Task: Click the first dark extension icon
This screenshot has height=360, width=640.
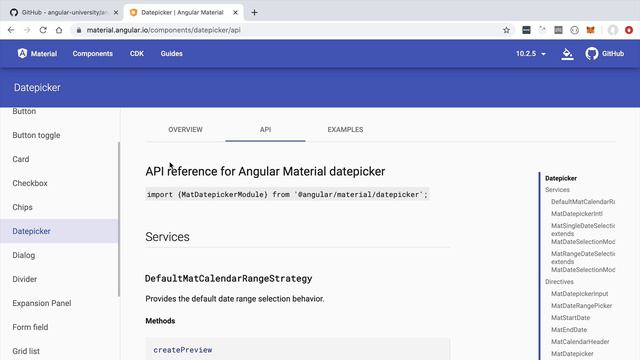Action: [527, 30]
